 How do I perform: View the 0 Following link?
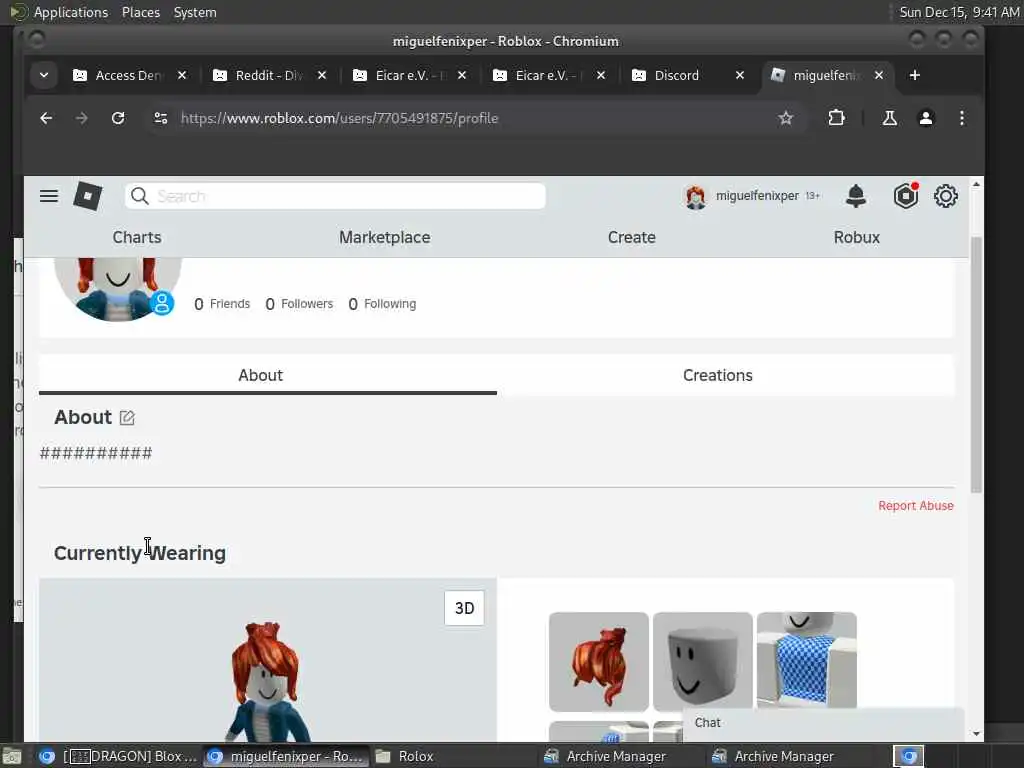point(382,304)
